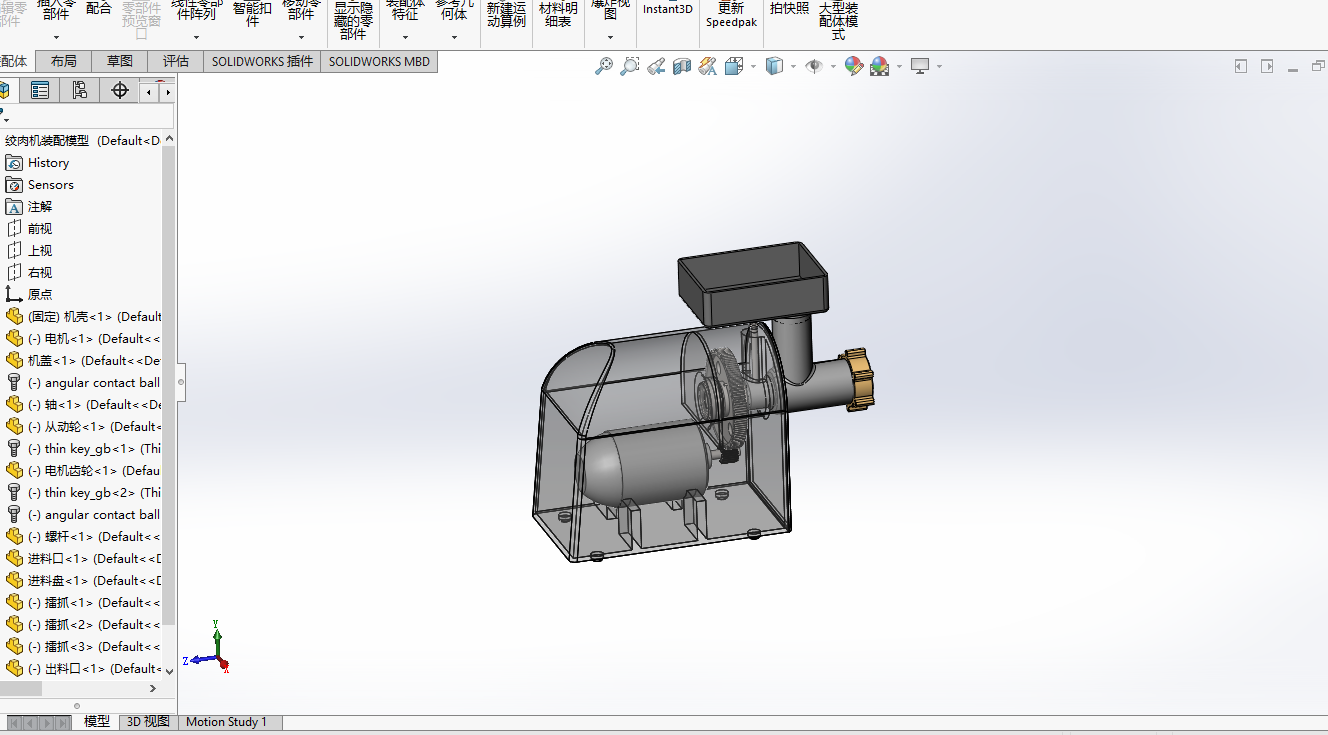
Task: Open the PropertyManager panel tab
Action: click(40, 91)
